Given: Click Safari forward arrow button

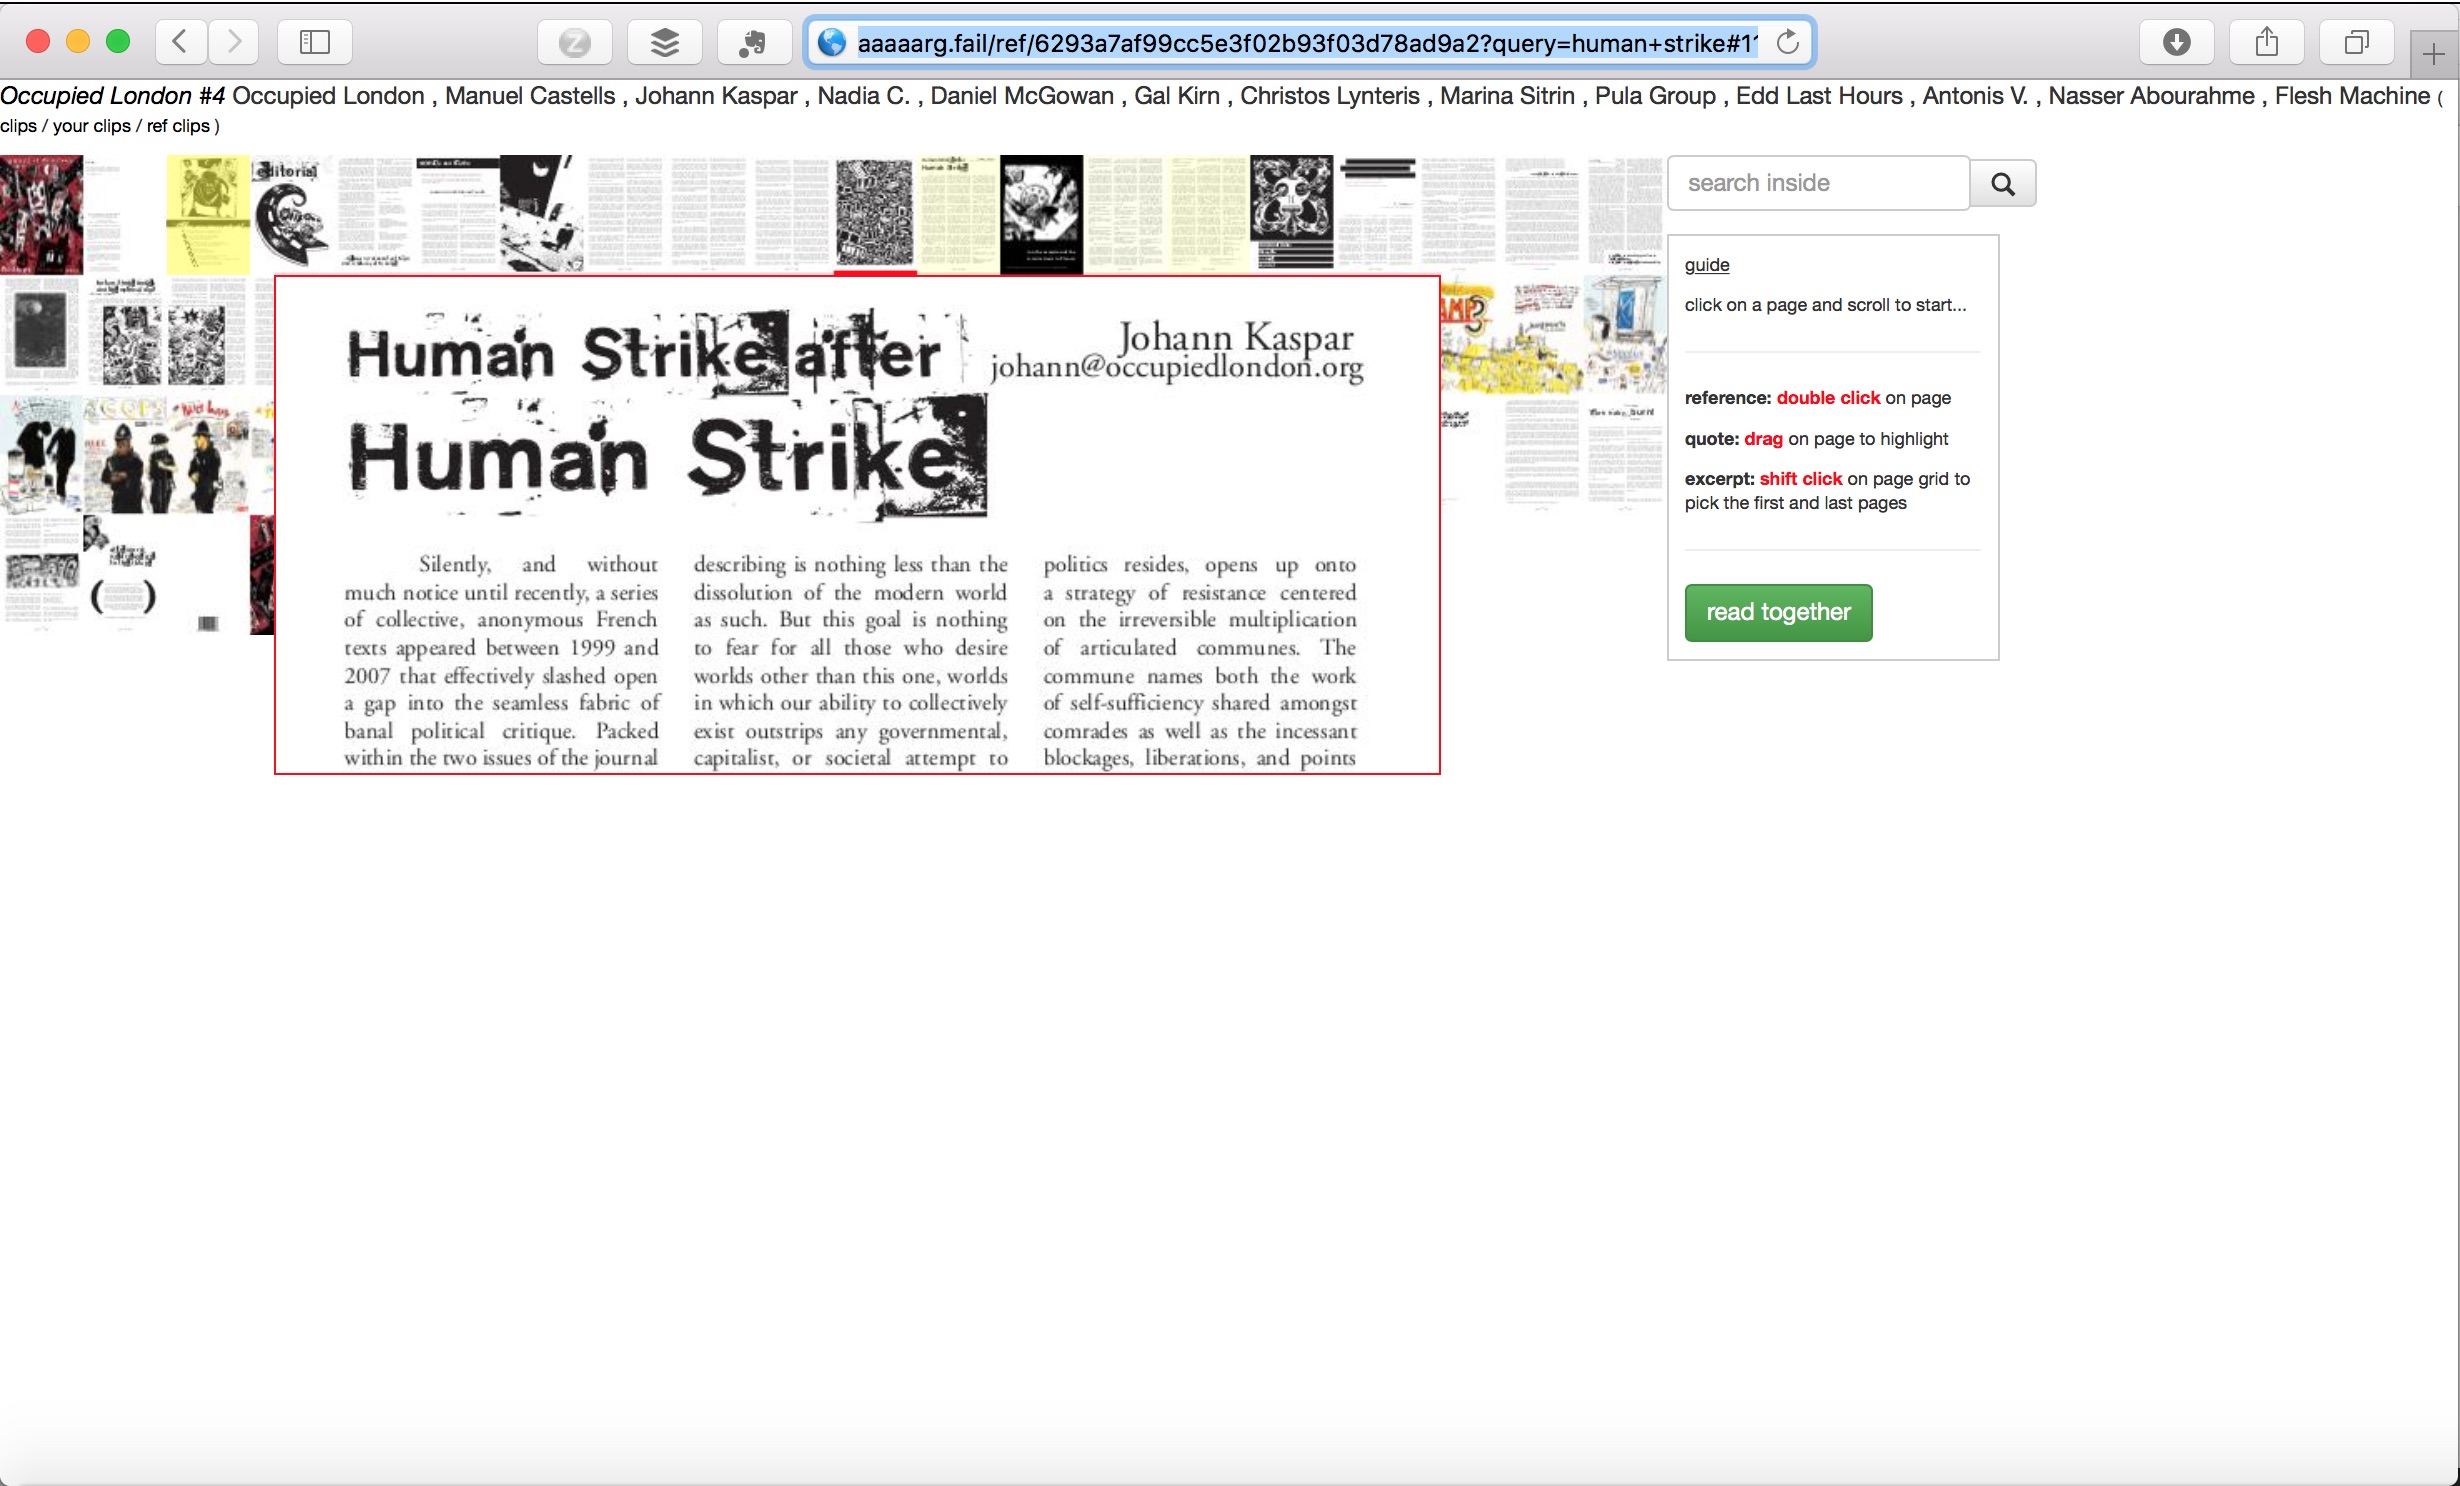Looking at the screenshot, I should 234,42.
